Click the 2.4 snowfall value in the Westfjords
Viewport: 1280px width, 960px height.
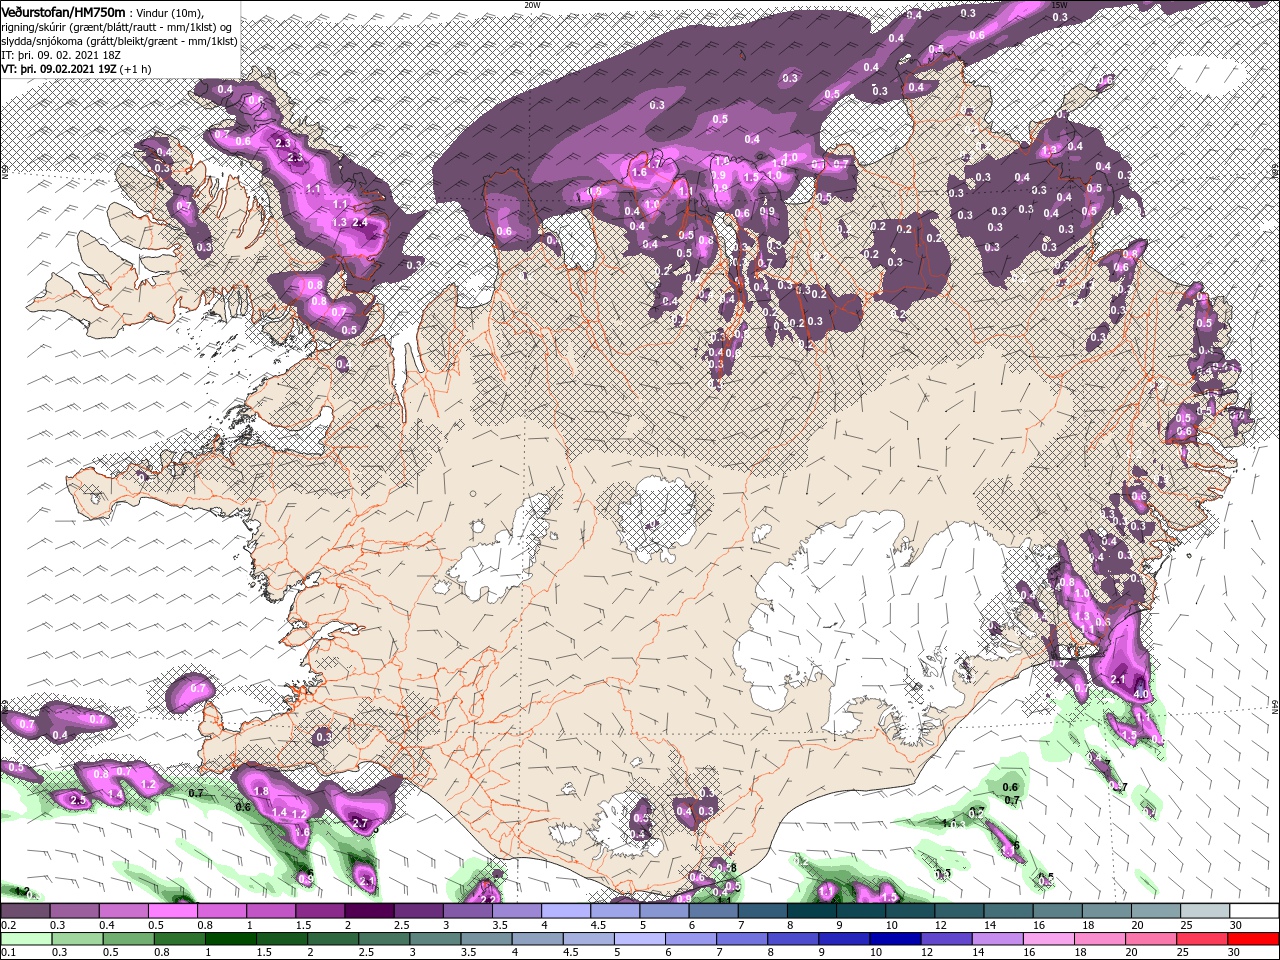pyautogui.click(x=360, y=222)
